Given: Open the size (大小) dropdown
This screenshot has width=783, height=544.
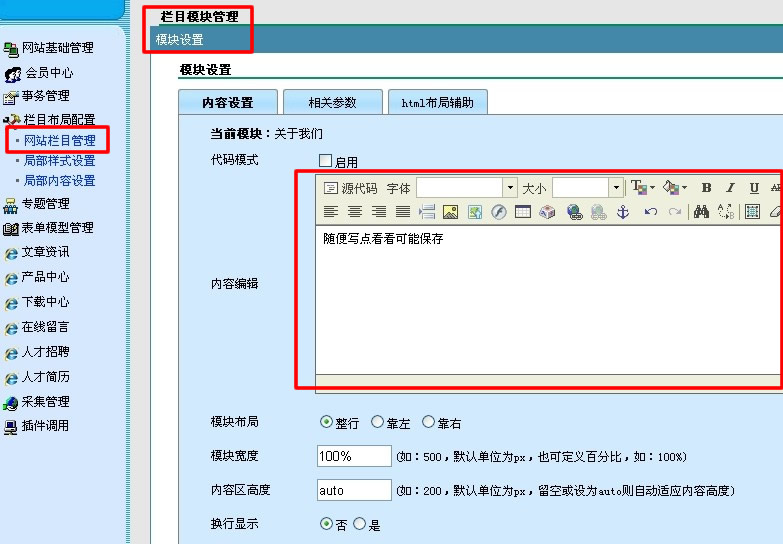Looking at the screenshot, I should (x=616, y=188).
